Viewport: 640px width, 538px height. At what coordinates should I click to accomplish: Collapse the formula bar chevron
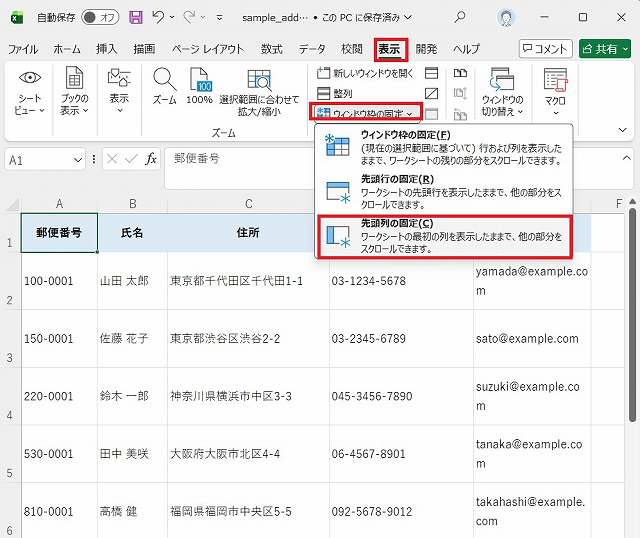pyautogui.click(x=626, y=158)
